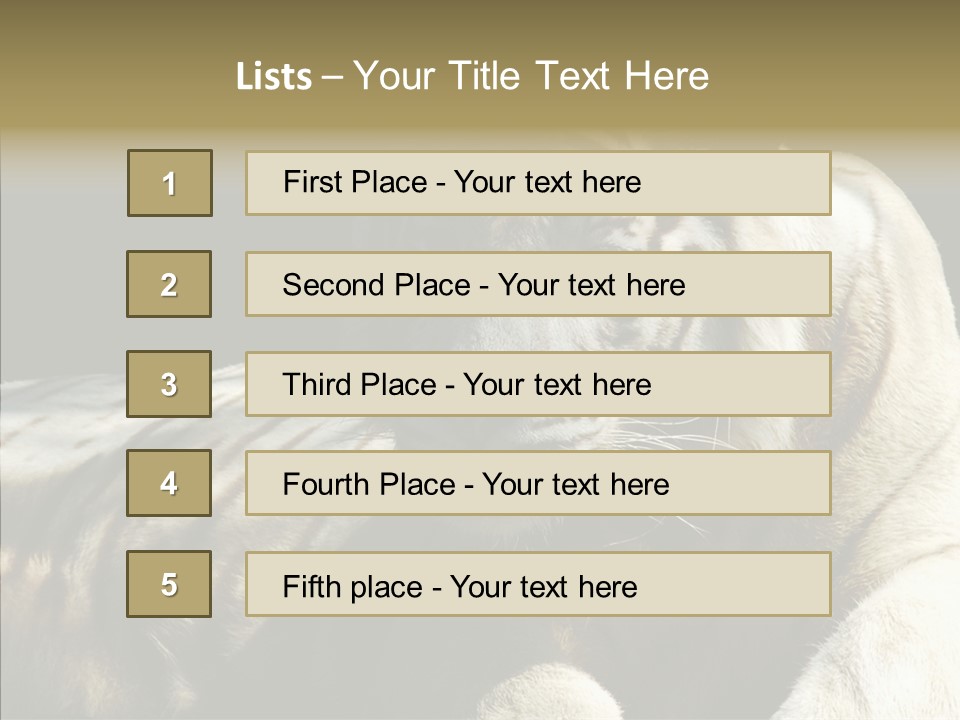Pick the number 4 square
This screenshot has height=720, width=960.
click(169, 483)
